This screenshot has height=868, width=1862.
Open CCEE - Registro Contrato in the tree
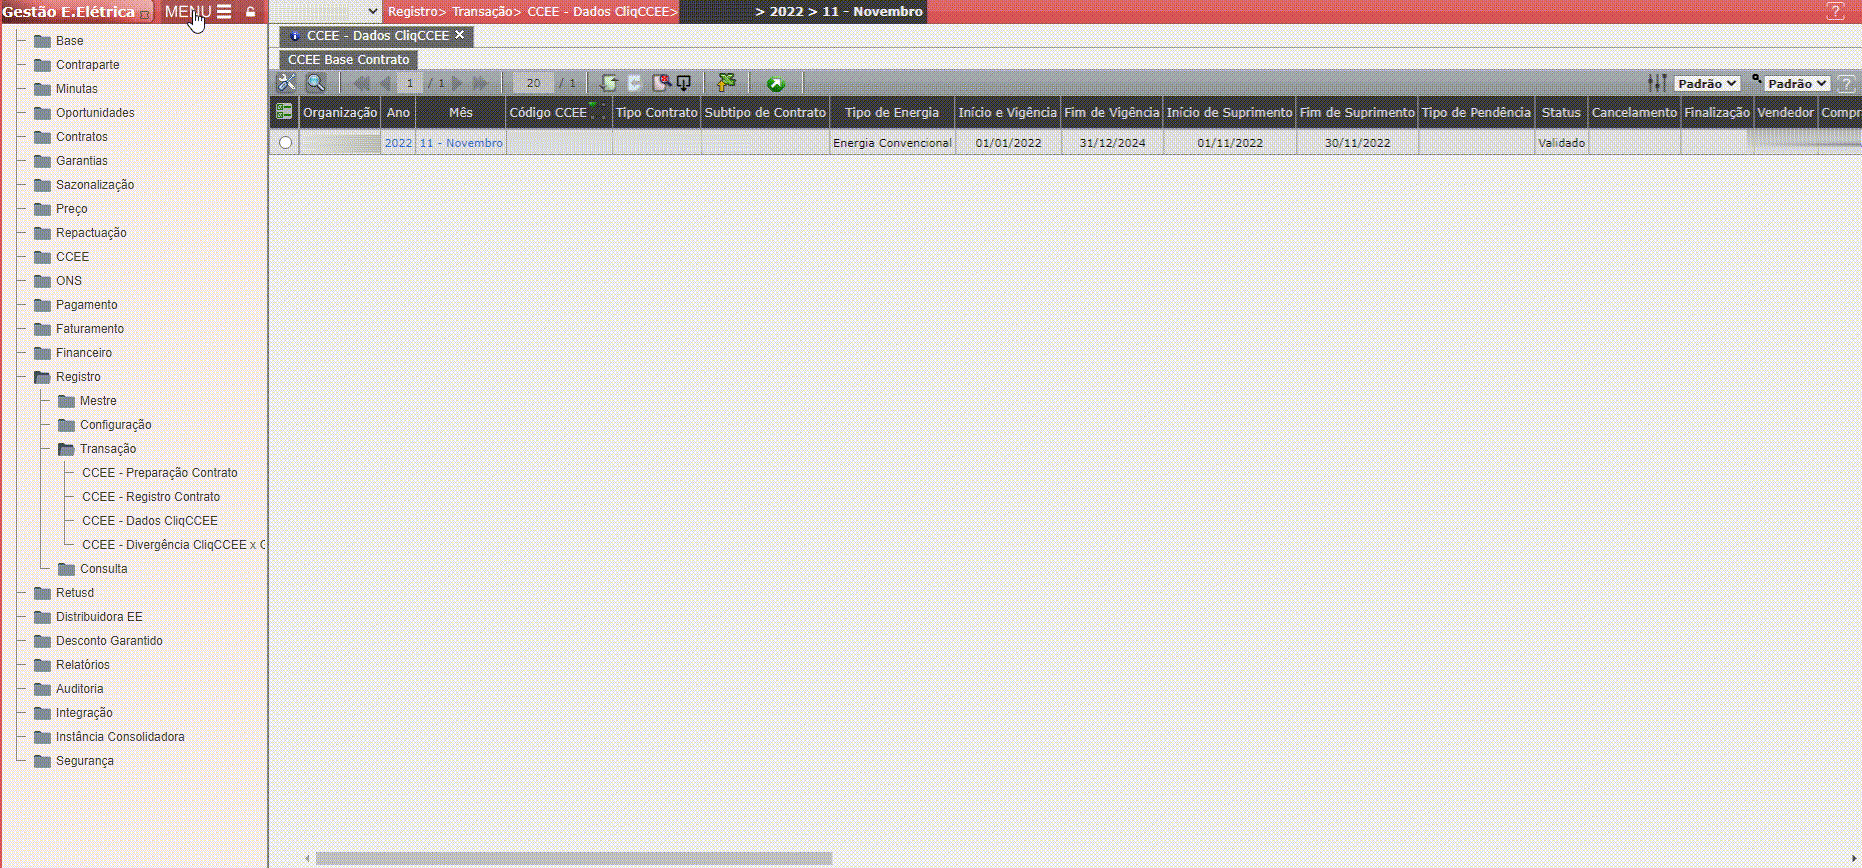pos(151,497)
